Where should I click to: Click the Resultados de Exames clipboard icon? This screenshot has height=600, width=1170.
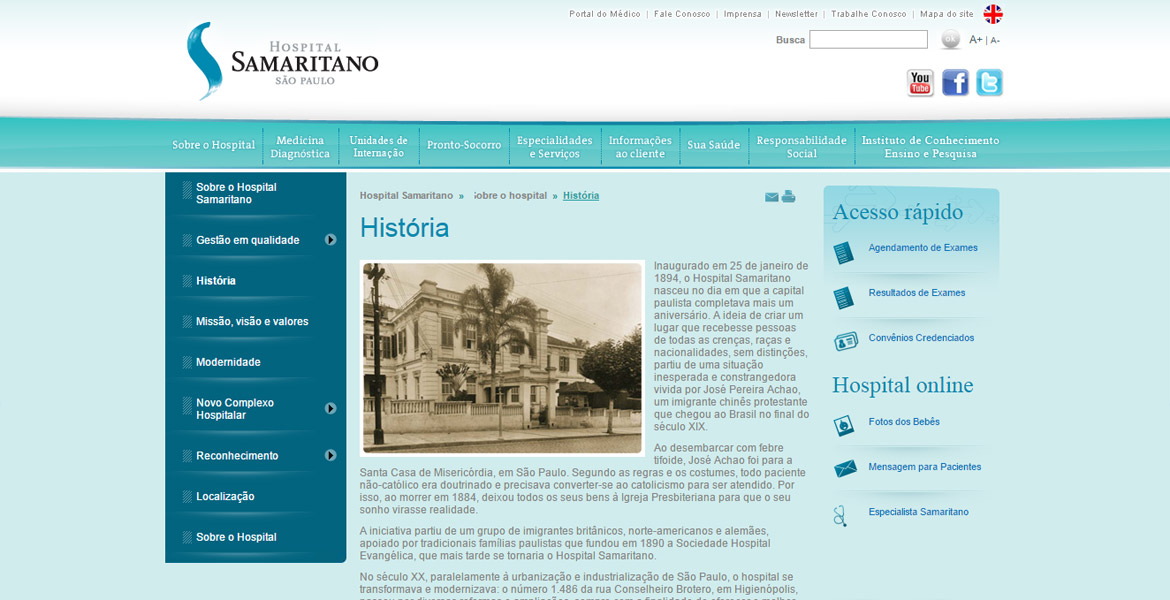844,298
